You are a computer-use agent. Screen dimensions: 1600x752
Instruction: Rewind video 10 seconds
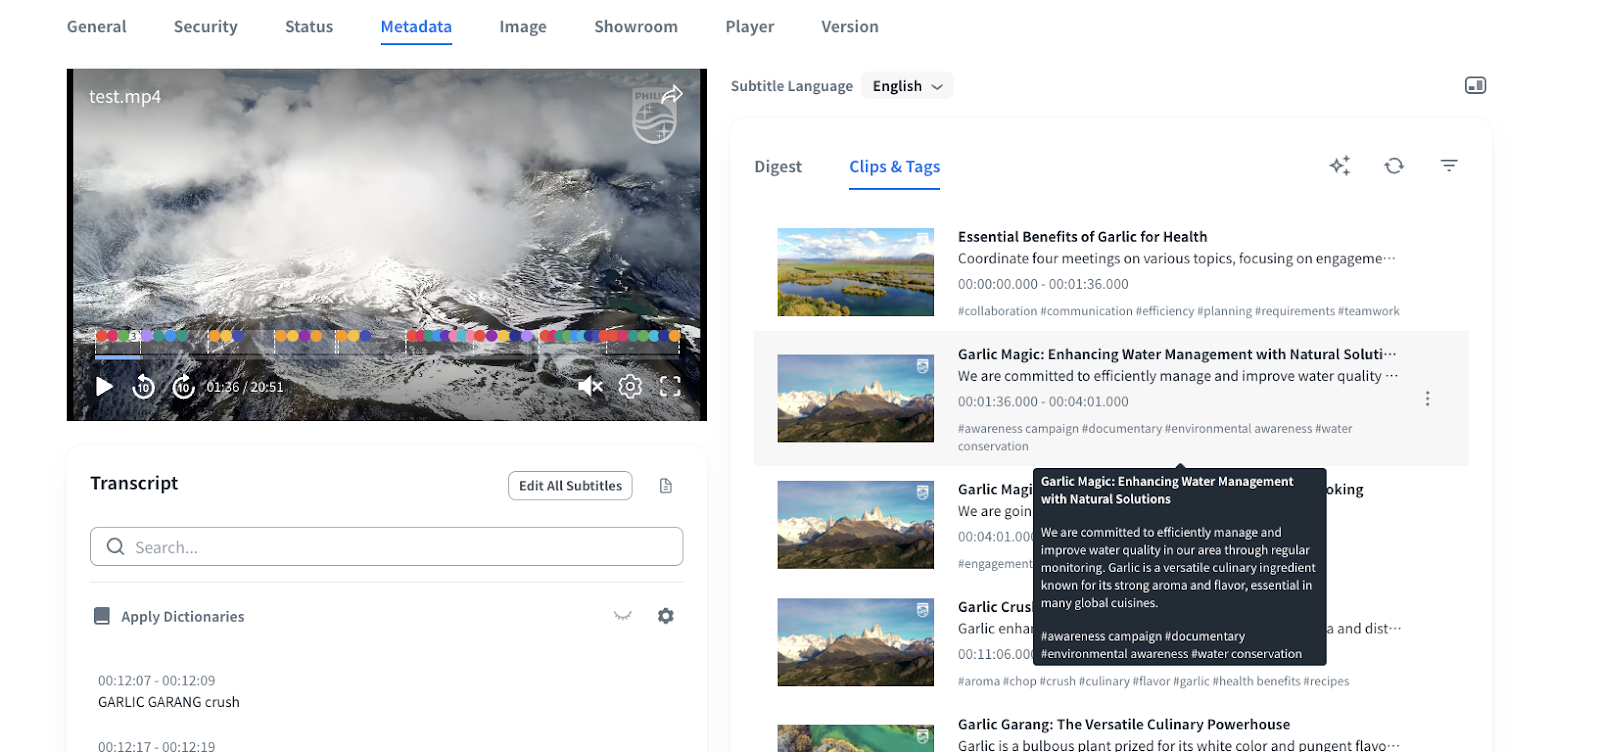click(x=144, y=387)
